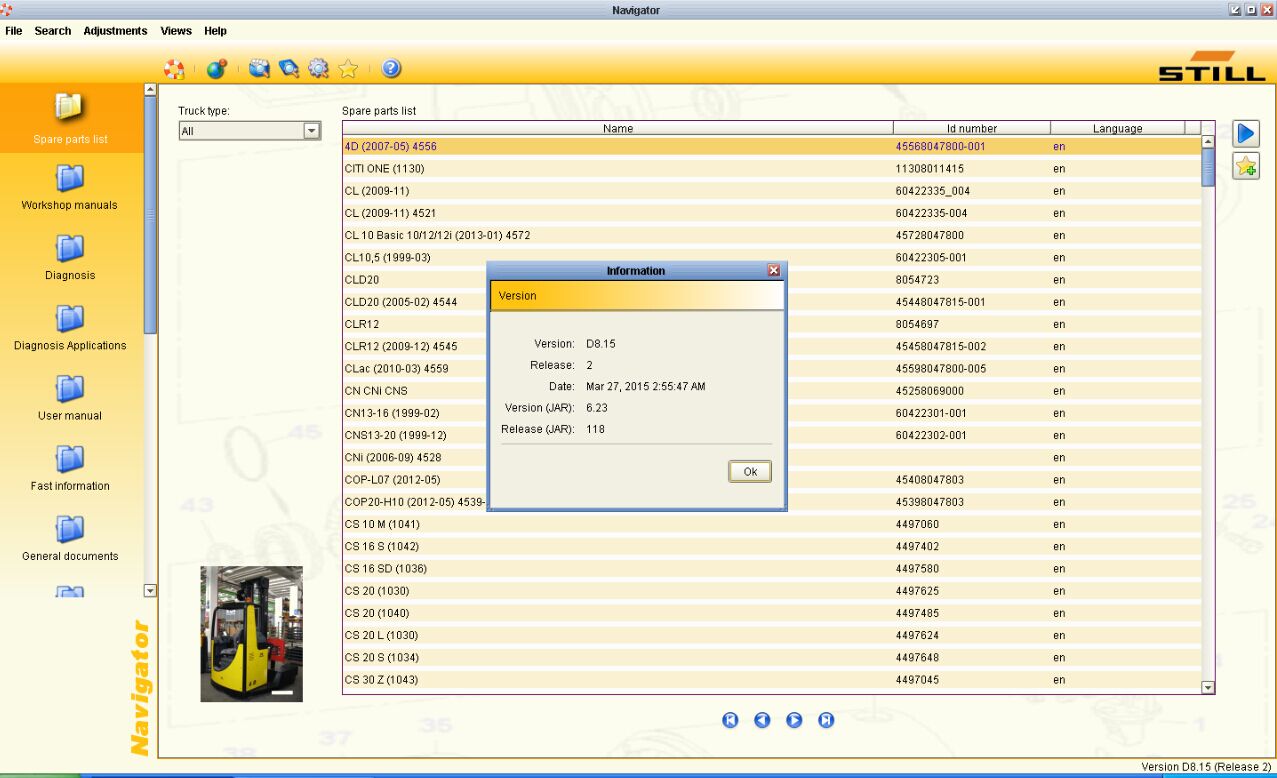The width and height of the screenshot is (1277, 778).
Task: Click Id number 45728047800
Action: 930,235
